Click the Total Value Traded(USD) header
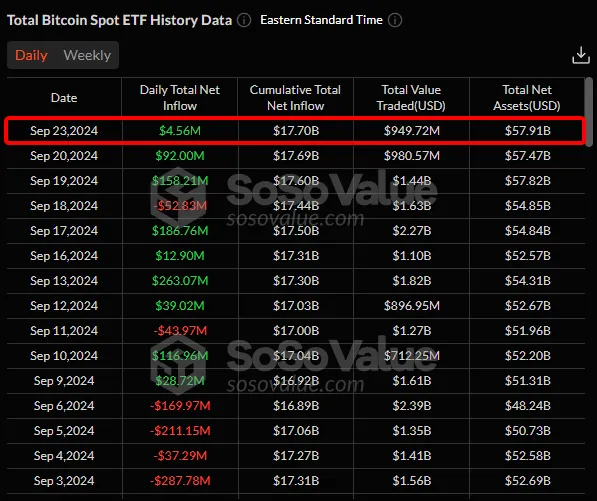597x501 pixels. [x=411, y=98]
